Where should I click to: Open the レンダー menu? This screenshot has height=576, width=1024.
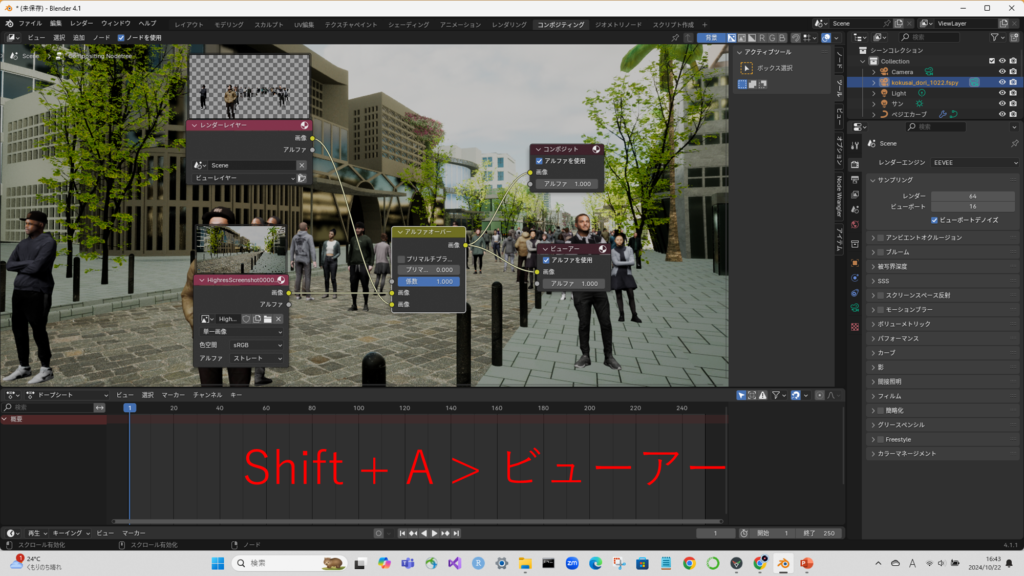[81, 23]
